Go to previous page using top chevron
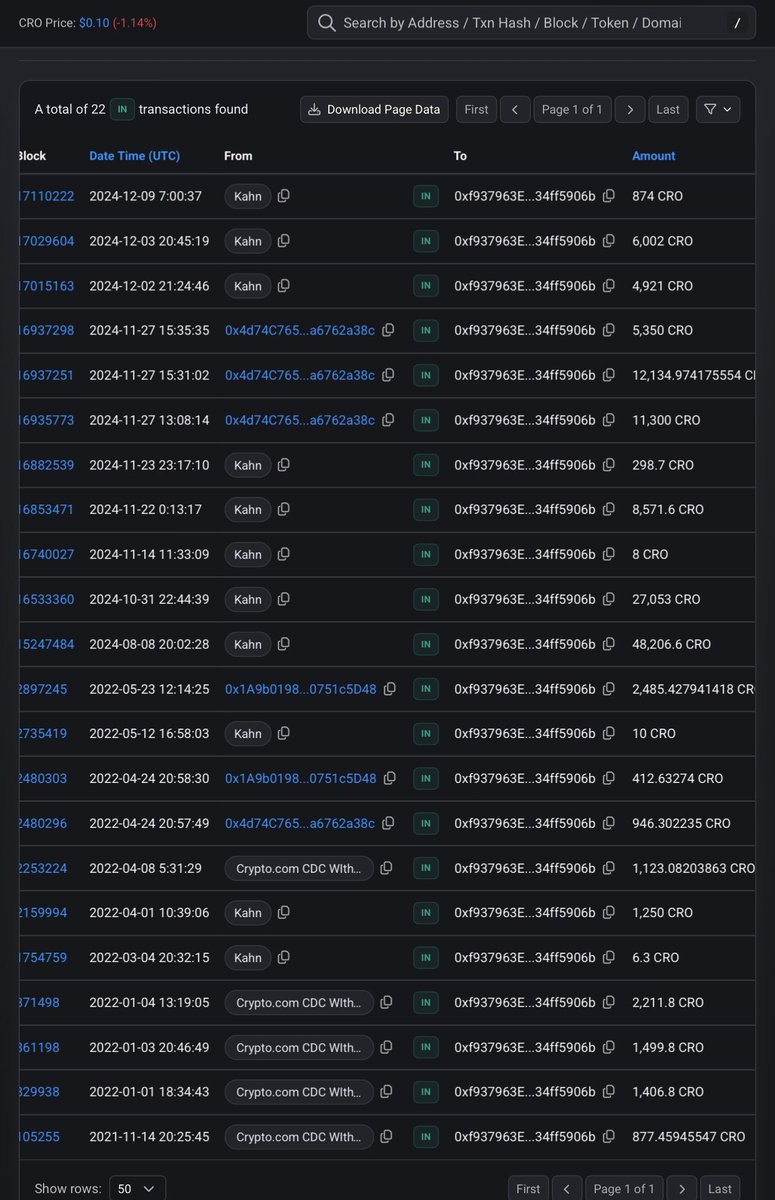The height and width of the screenshot is (1200, 775). pos(515,109)
